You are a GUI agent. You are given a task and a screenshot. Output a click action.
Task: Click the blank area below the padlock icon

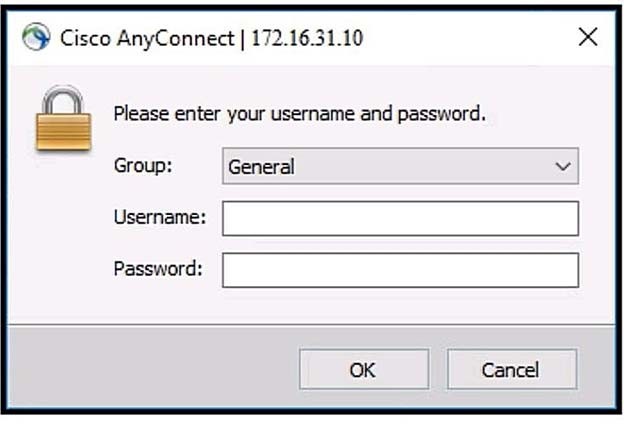tap(63, 230)
